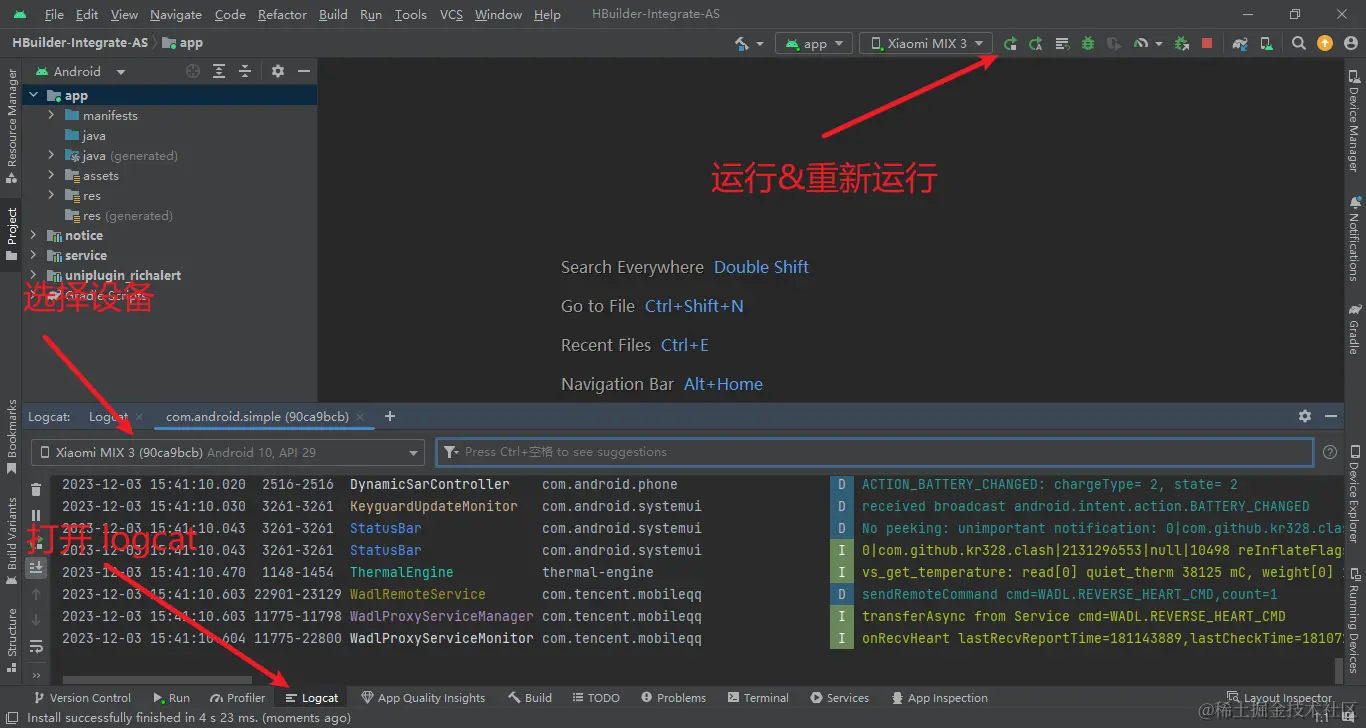Stop the running app with red square

pos(1207,43)
